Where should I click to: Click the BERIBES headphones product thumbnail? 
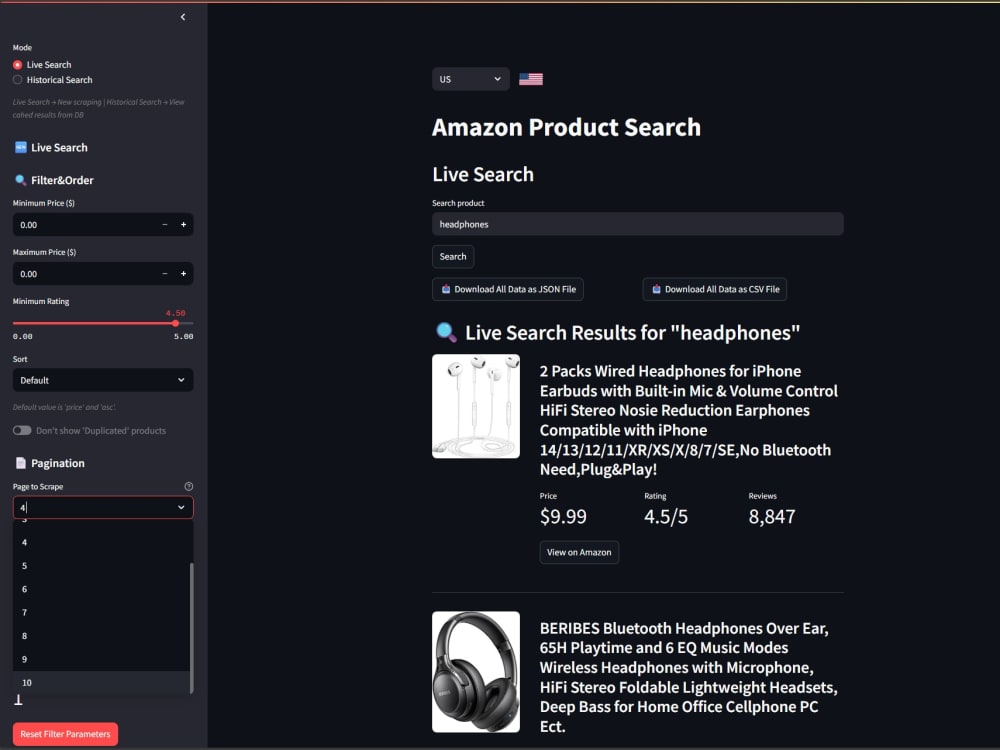(x=476, y=672)
